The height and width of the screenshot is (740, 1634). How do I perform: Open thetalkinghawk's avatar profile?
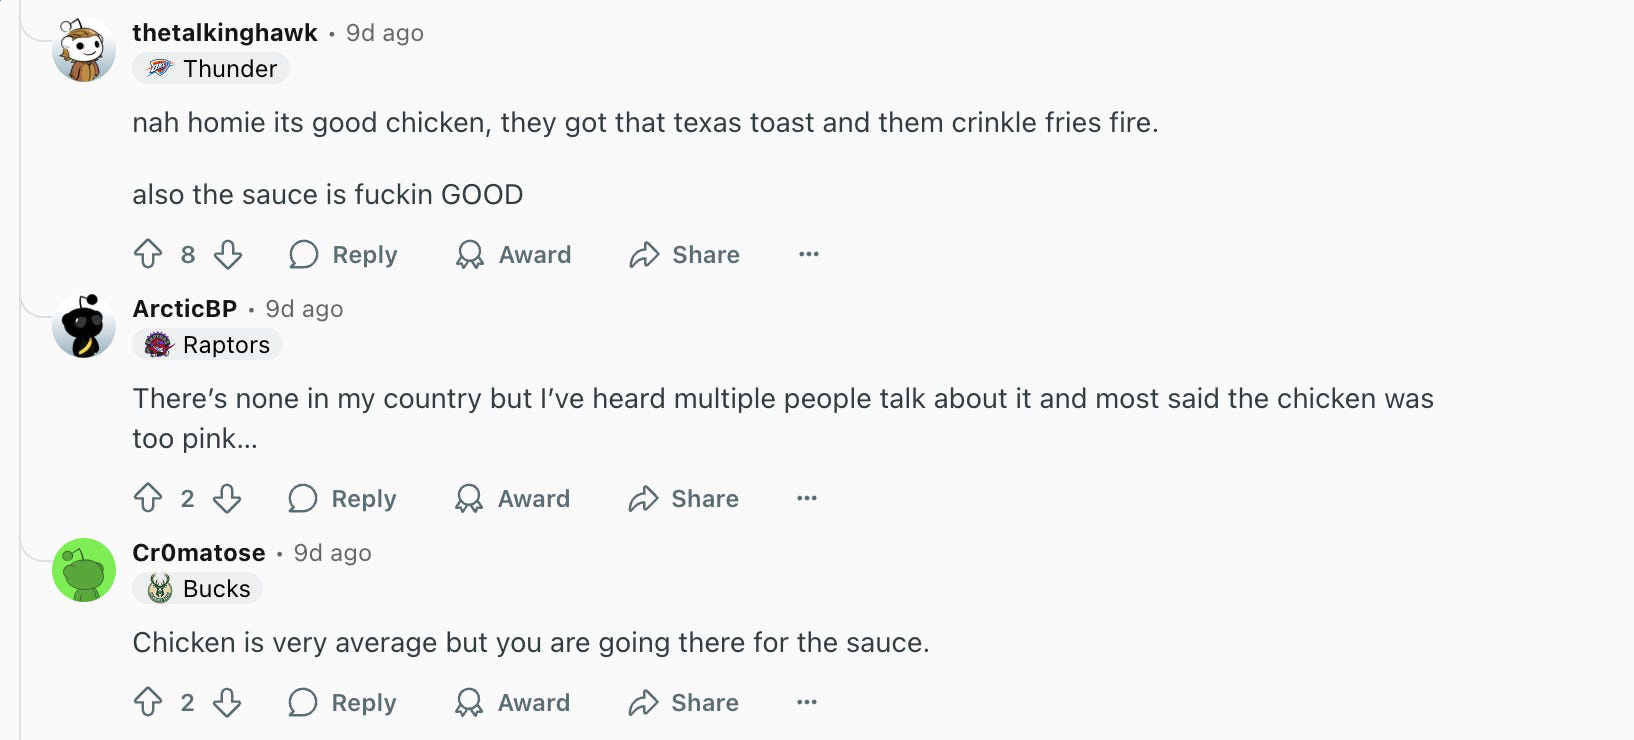pos(84,50)
